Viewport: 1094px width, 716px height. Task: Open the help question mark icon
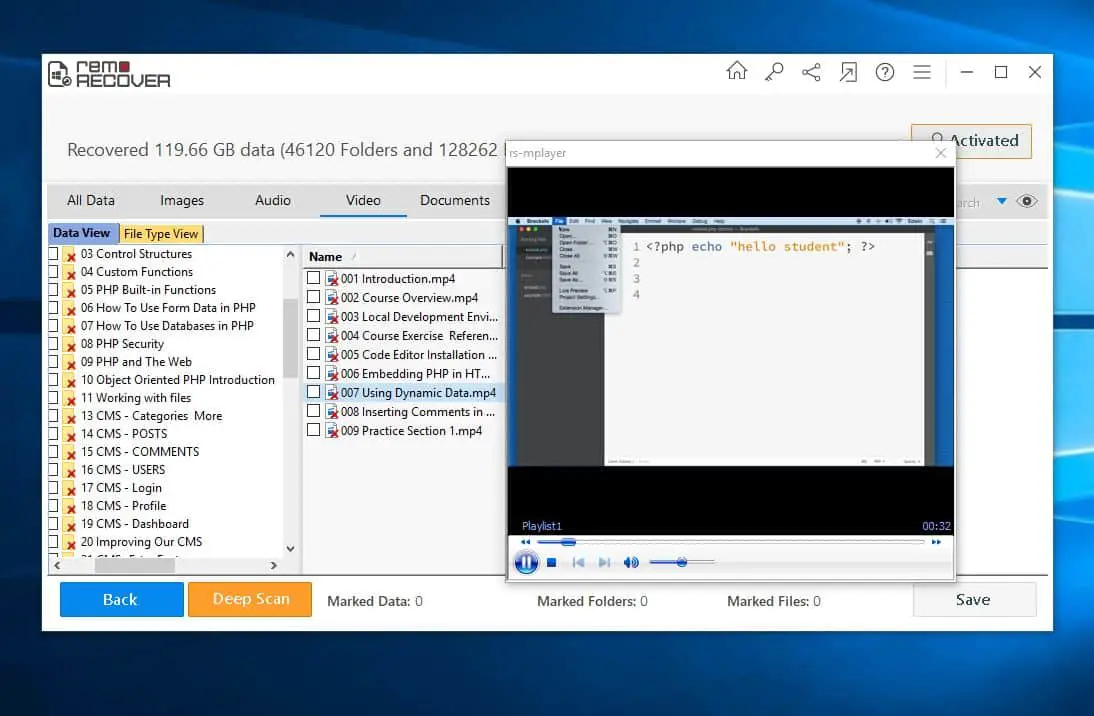pyautogui.click(x=885, y=72)
